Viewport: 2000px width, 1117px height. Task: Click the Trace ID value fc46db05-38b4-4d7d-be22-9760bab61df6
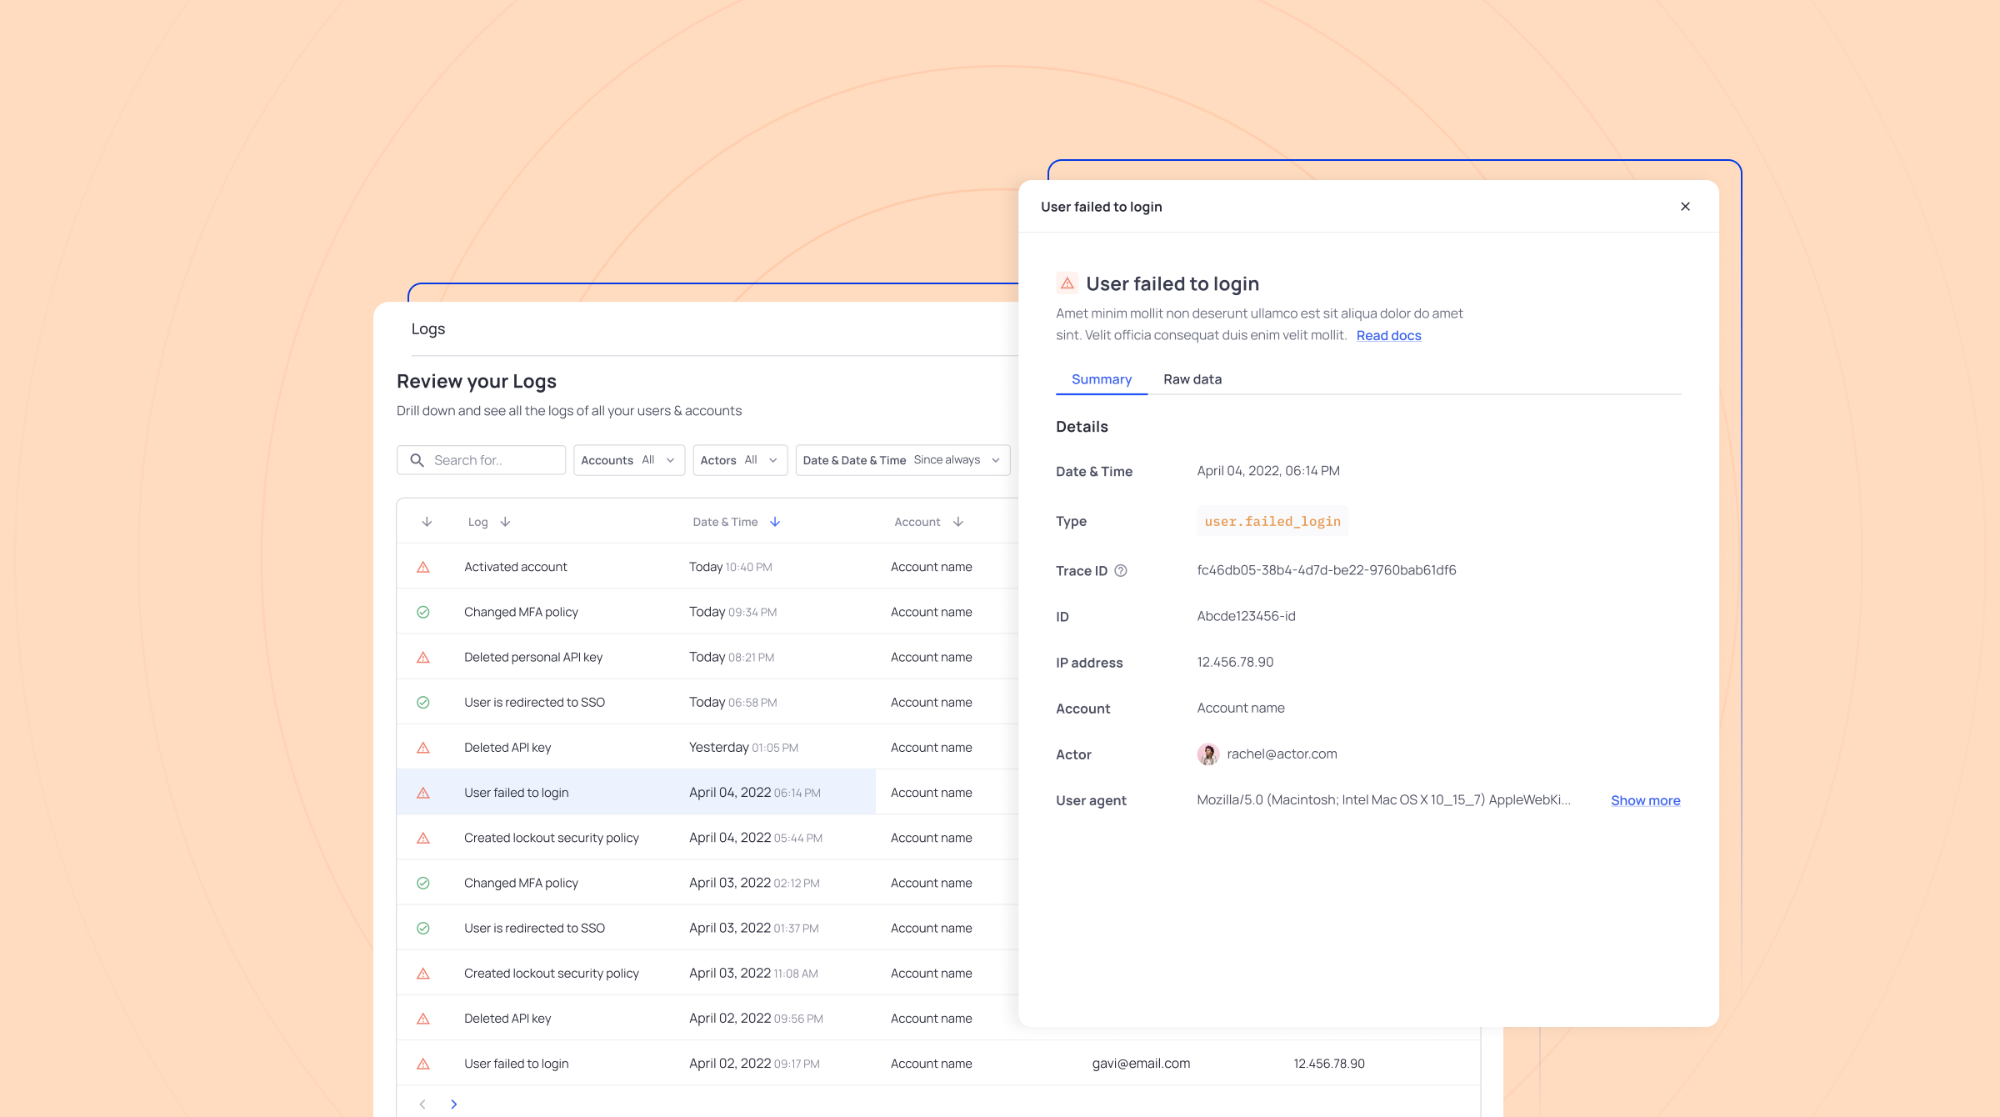click(1326, 570)
